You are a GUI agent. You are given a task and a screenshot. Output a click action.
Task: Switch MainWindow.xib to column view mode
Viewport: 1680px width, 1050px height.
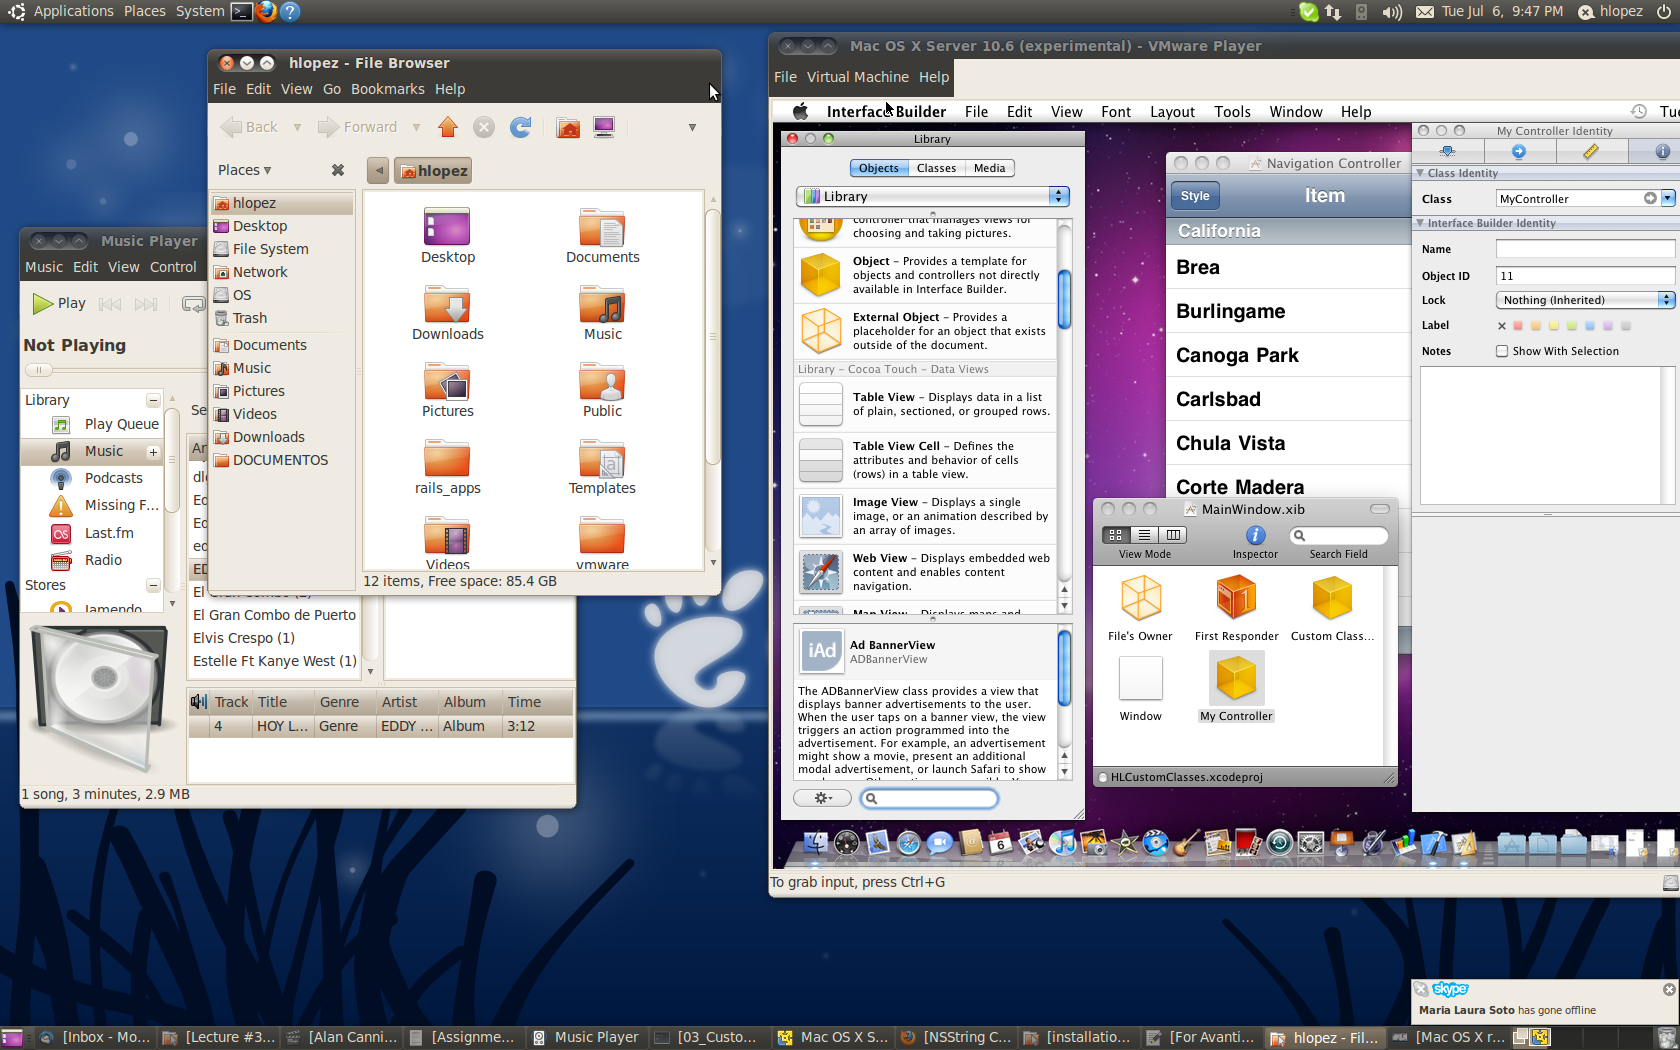point(1173,535)
